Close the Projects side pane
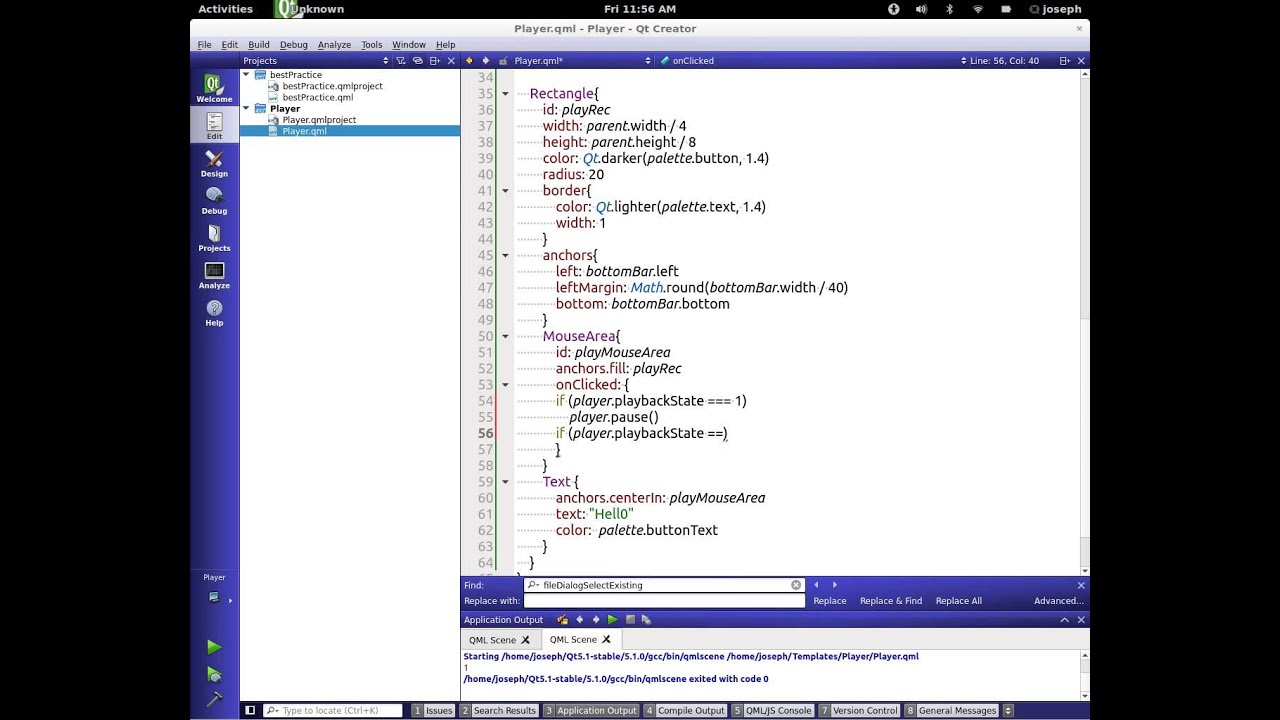The width and height of the screenshot is (1280, 720). point(451,61)
